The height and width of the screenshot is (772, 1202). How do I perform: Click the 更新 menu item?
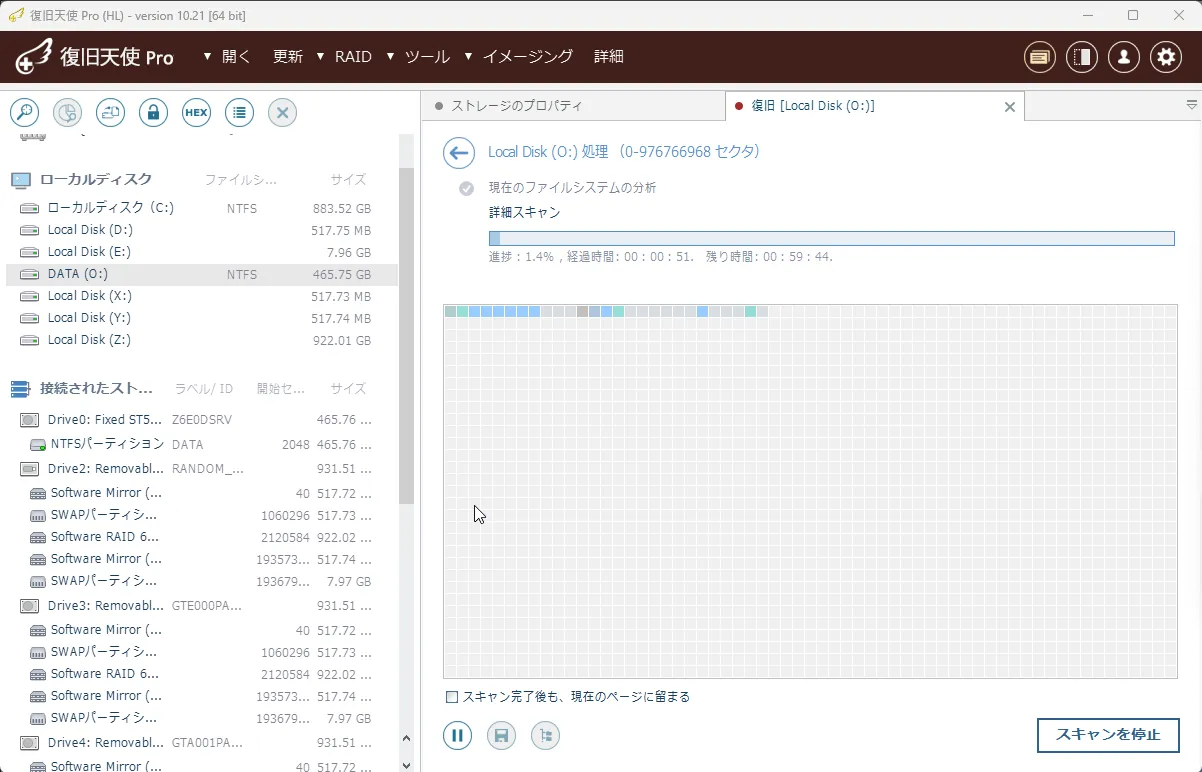[288, 57]
